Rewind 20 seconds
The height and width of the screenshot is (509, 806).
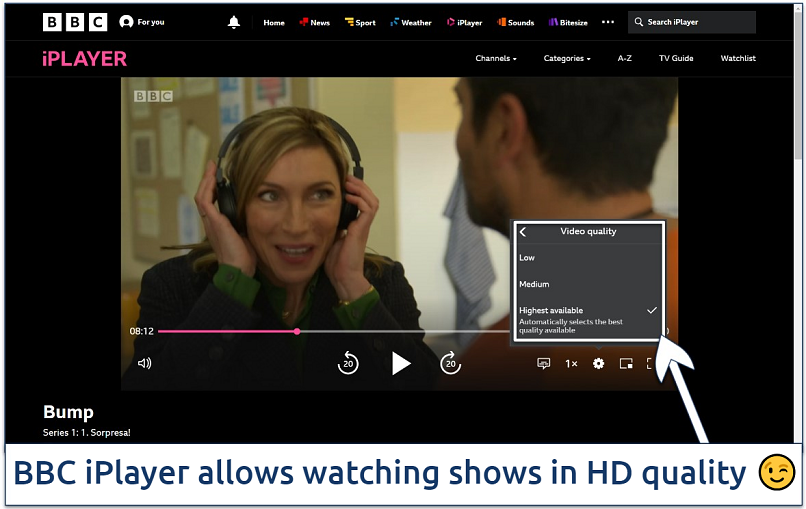pyautogui.click(x=348, y=363)
